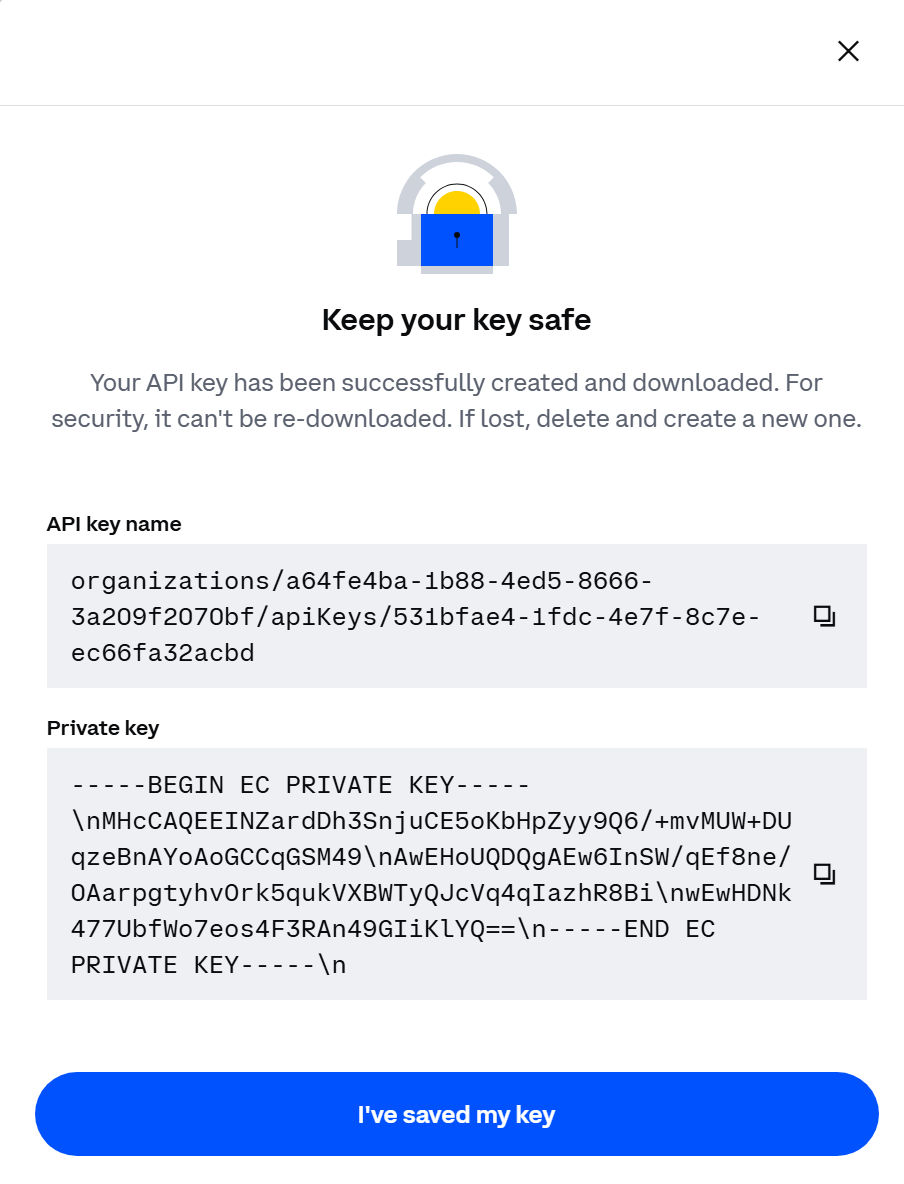The height and width of the screenshot is (1184, 904).
Task: Click the line starting with "organizations/a64fe4ba"
Action: coord(362,581)
